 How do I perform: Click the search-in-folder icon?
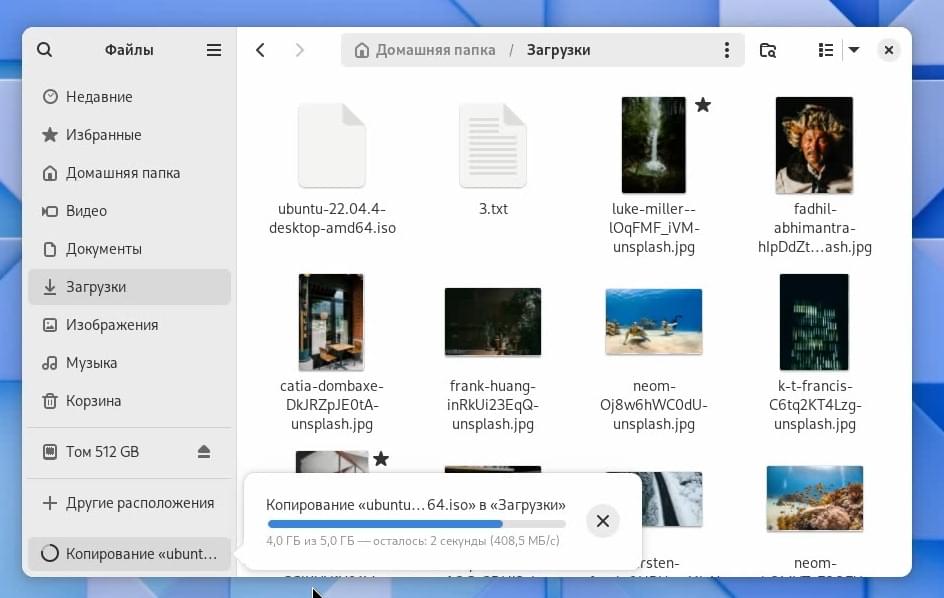click(x=768, y=50)
